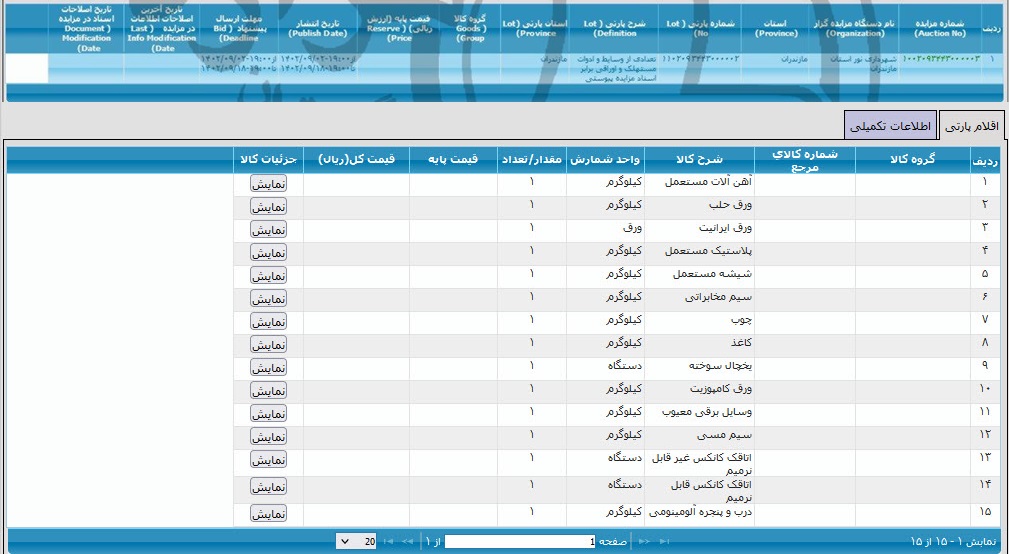Click 'نمایش' on the 'یخچال سوخته' row
This screenshot has width=1009, height=554.
pos(268,367)
